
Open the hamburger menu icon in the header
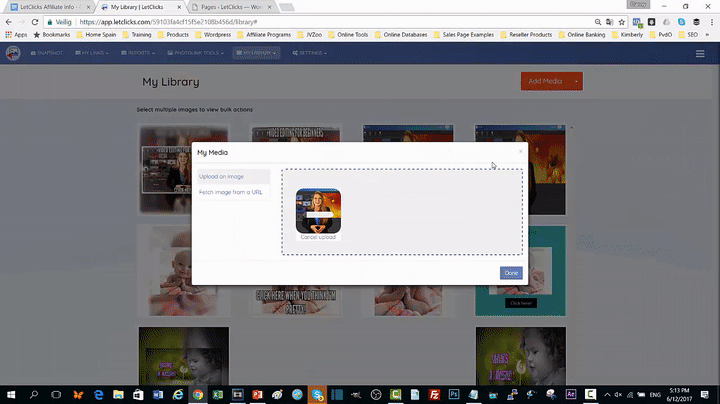[x=699, y=53]
